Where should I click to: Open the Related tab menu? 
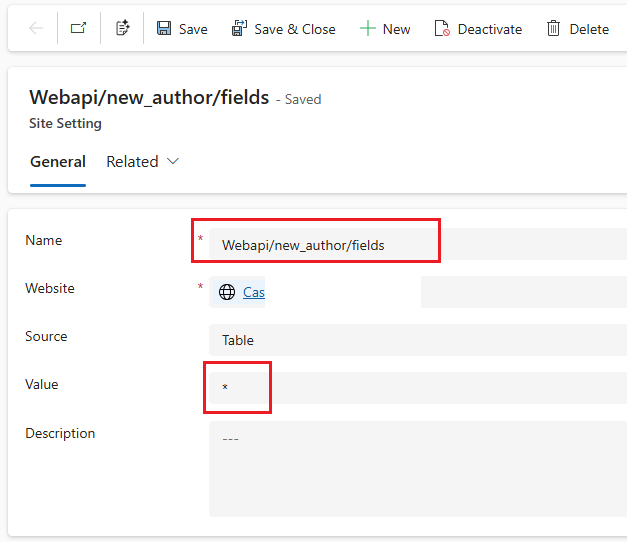[x=142, y=162]
